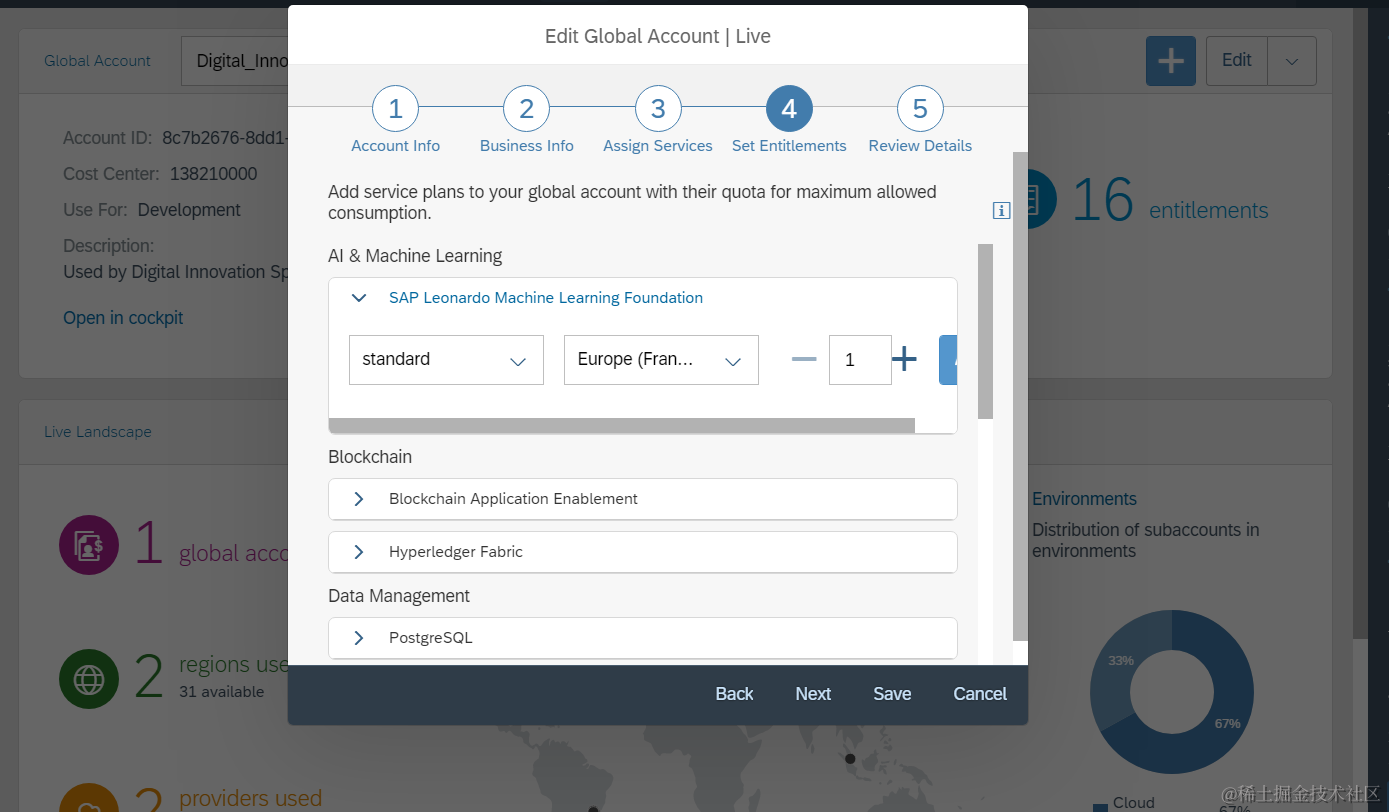Viewport: 1389px width, 812px height.
Task: Click the Save button
Action: coord(892,694)
